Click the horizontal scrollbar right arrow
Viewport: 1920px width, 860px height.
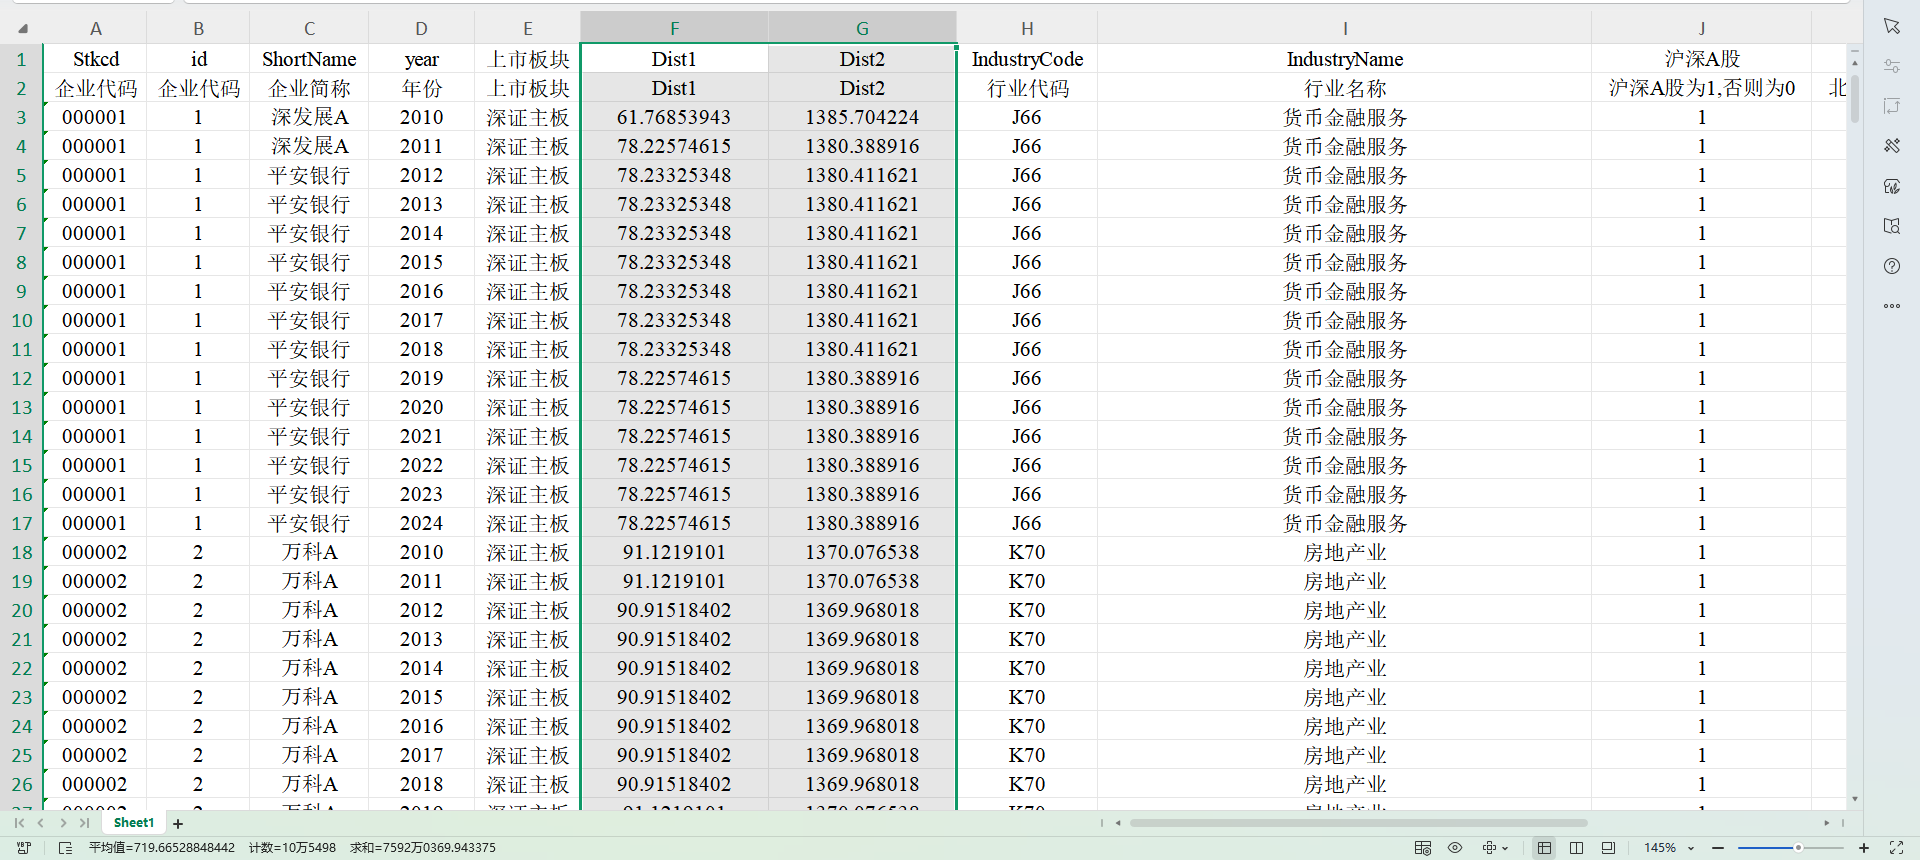pos(1827,823)
